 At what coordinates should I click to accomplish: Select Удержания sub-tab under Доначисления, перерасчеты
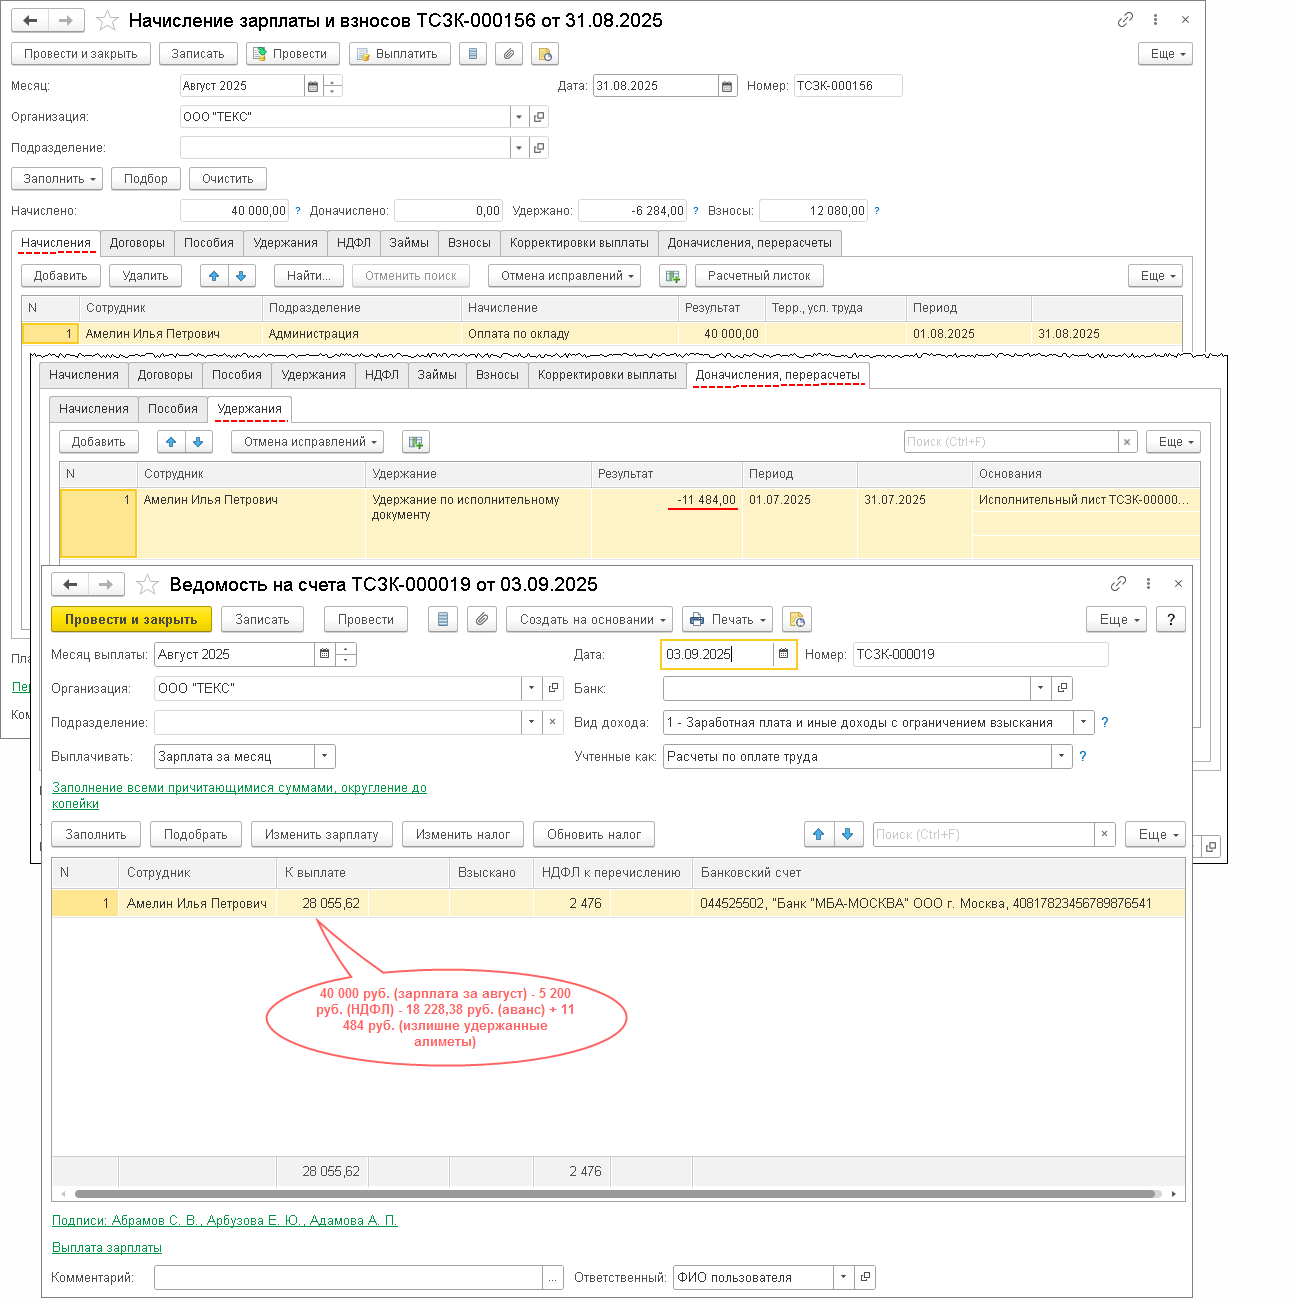(250, 409)
